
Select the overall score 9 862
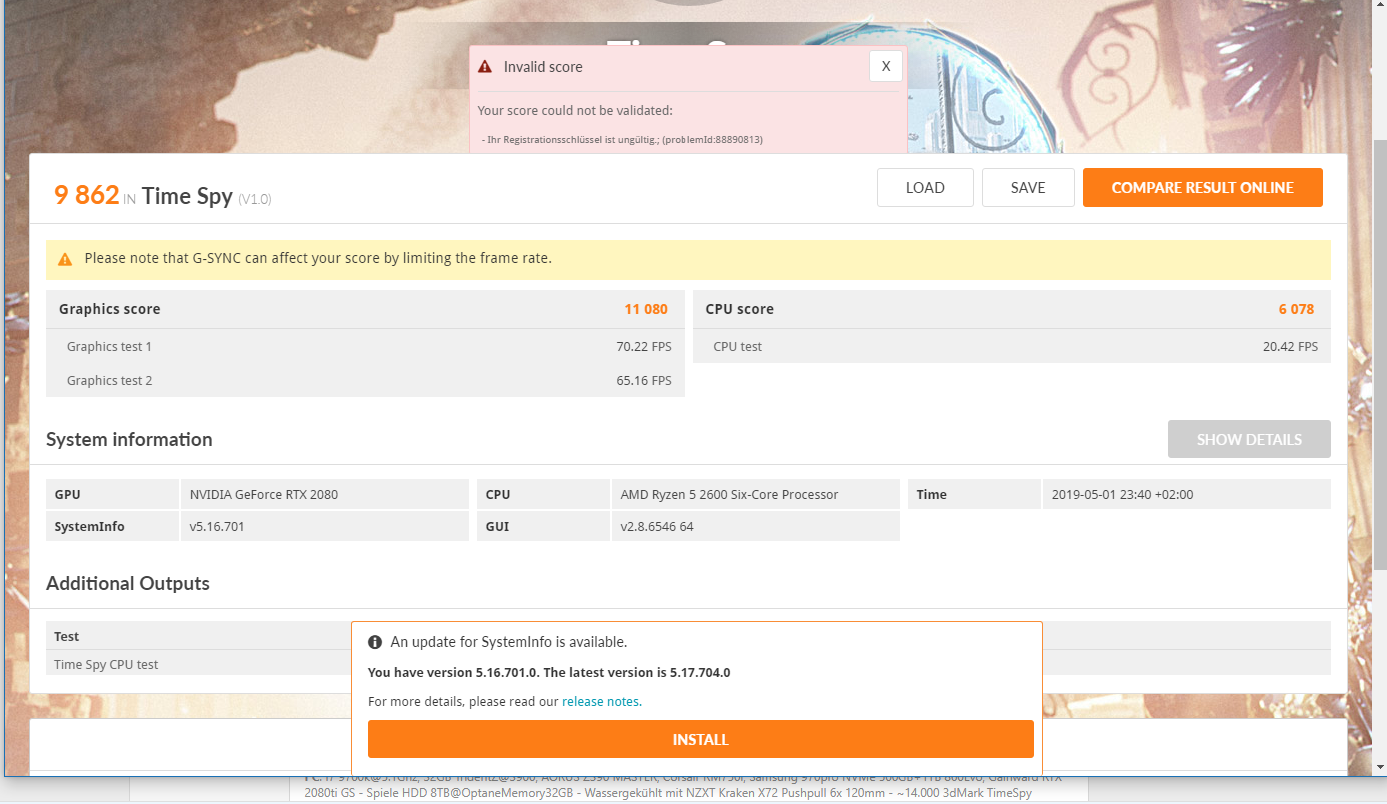click(87, 195)
